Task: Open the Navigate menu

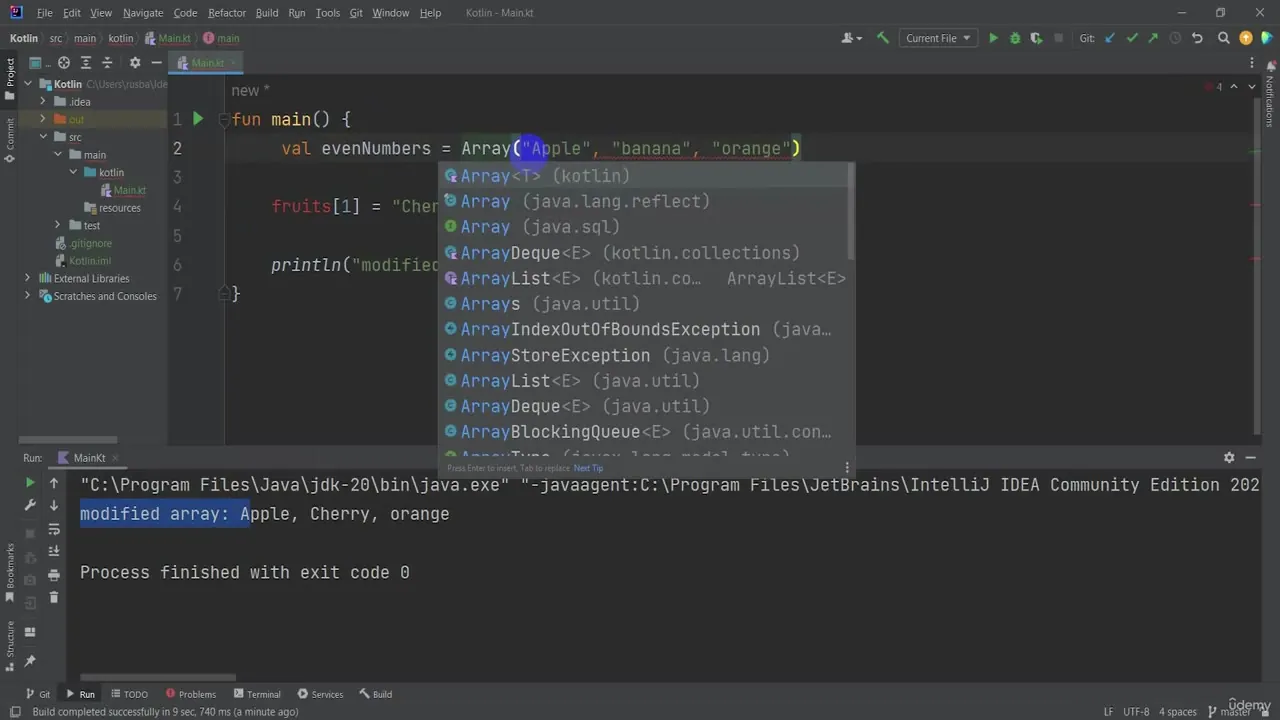Action: point(143,13)
